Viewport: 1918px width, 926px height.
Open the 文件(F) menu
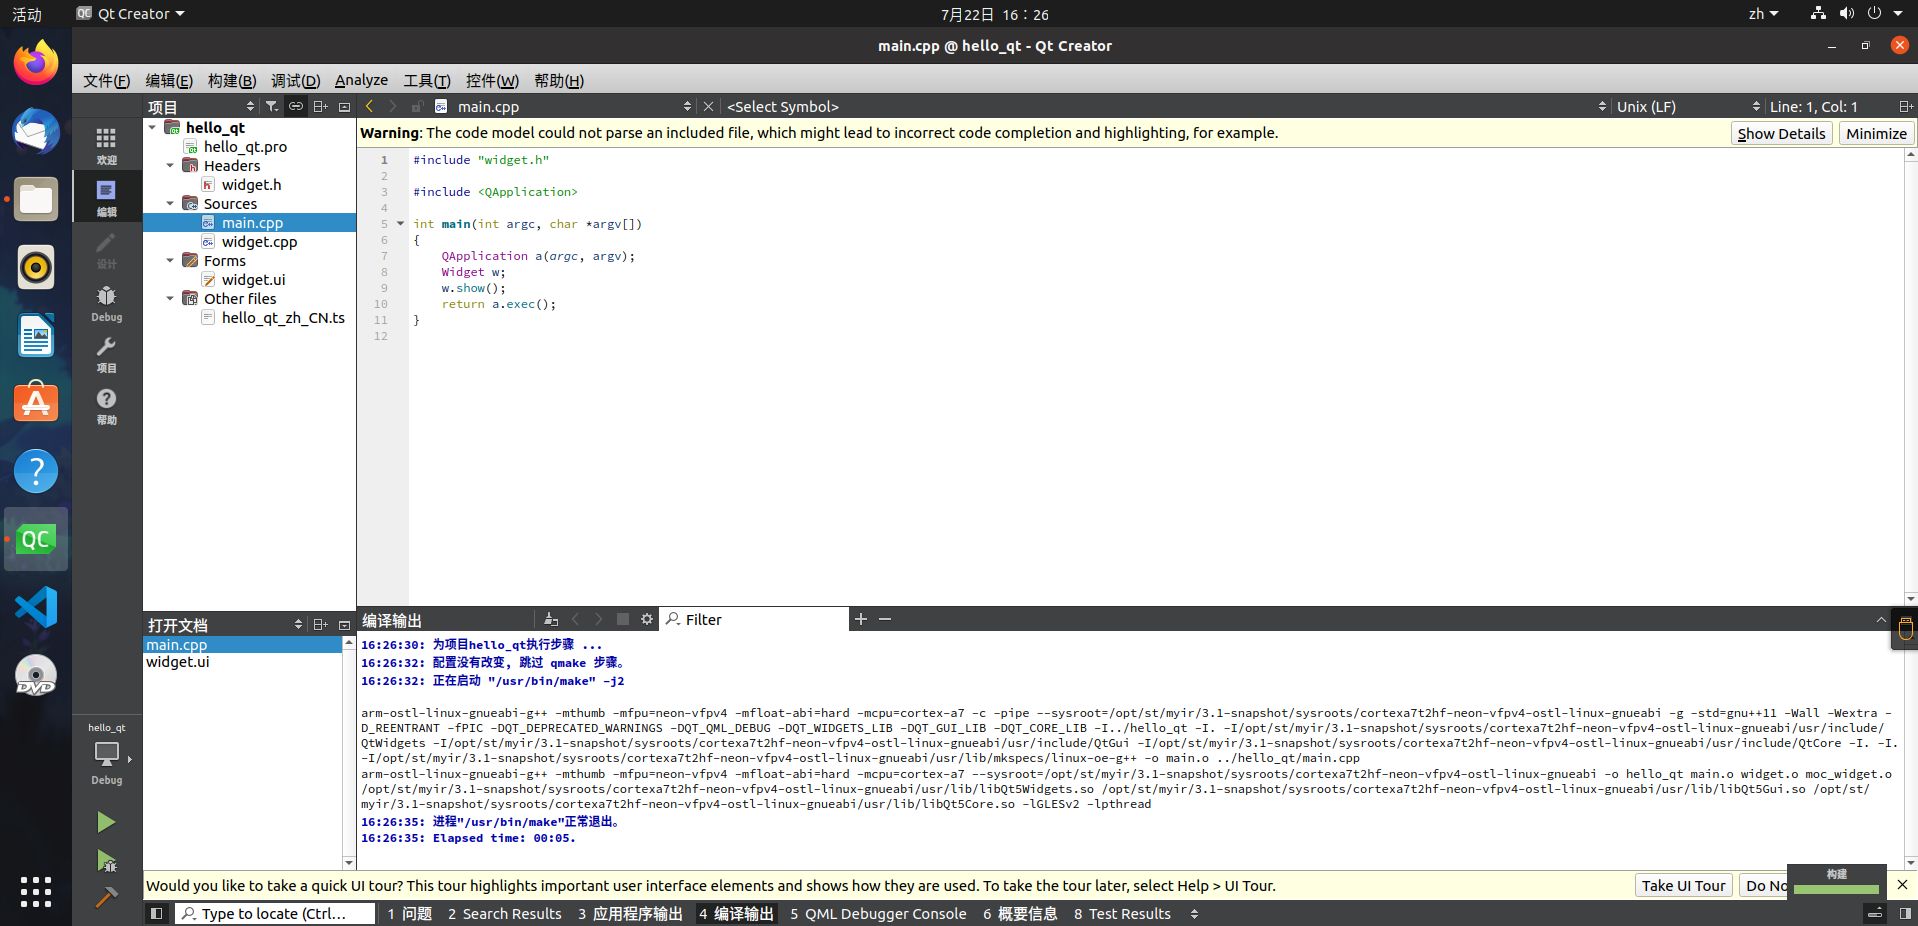(x=106, y=80)
